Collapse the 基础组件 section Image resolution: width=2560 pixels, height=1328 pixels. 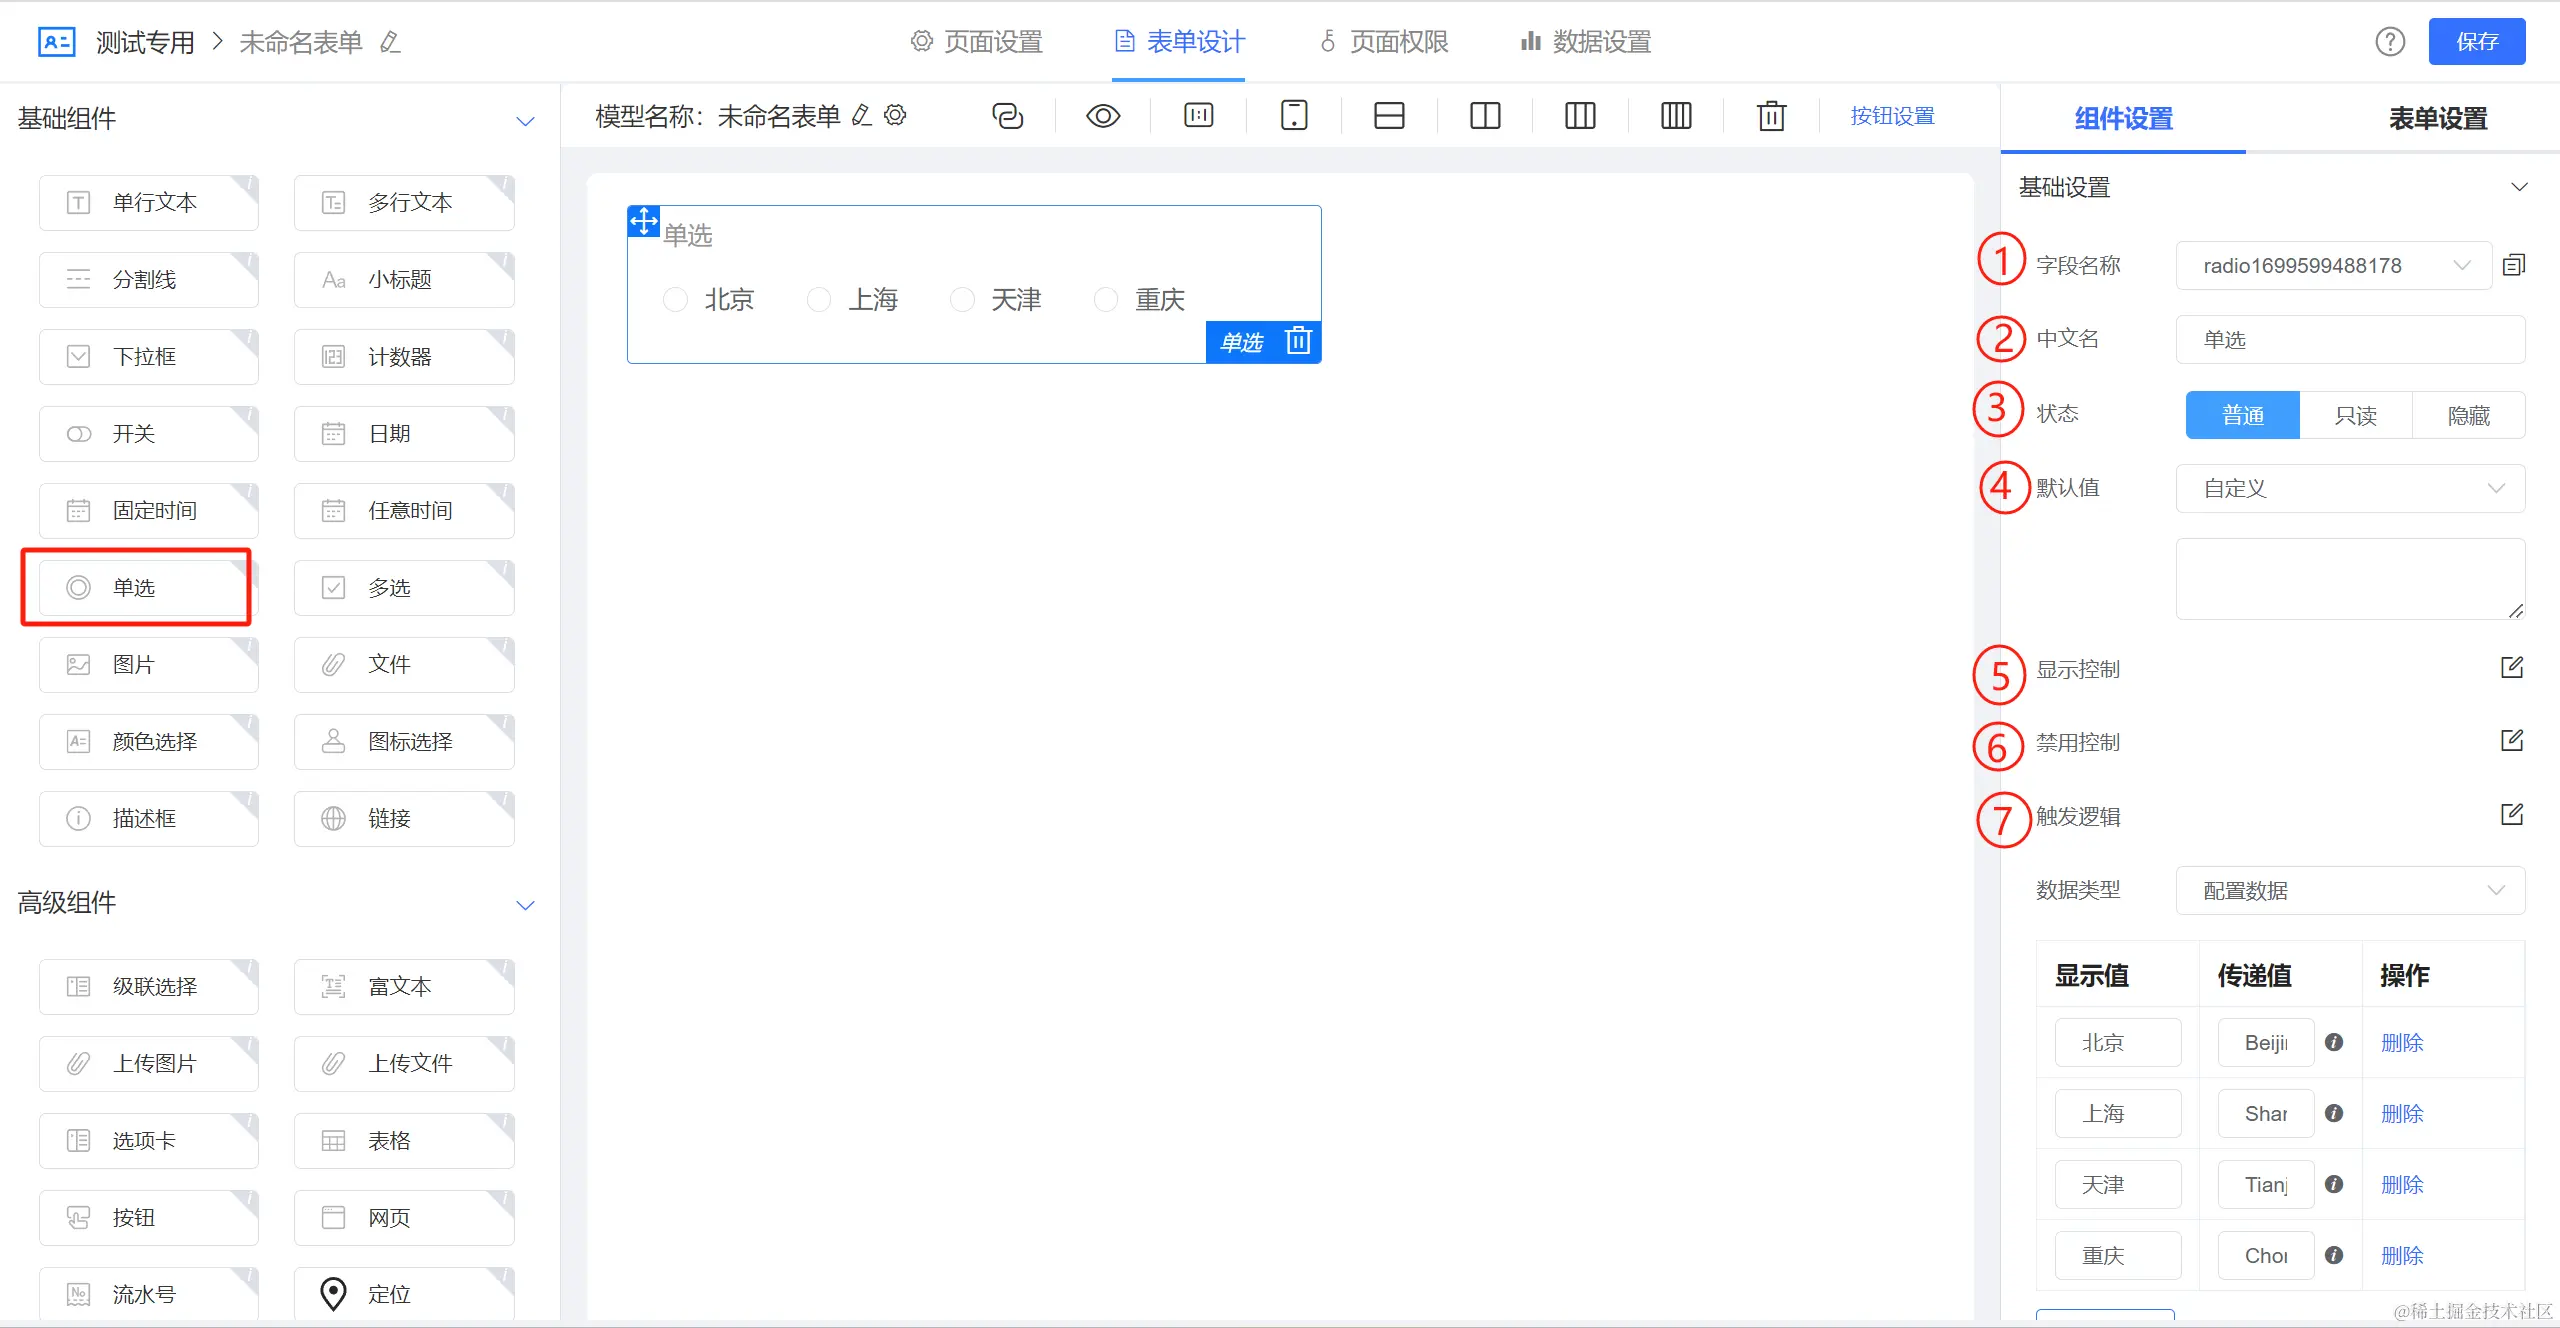point(525,121)
